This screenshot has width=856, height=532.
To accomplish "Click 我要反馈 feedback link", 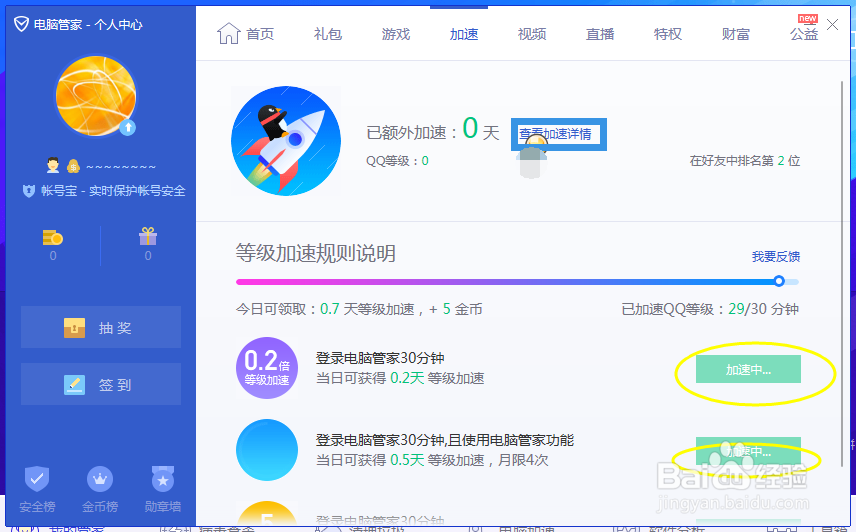I will click(776, 256).
